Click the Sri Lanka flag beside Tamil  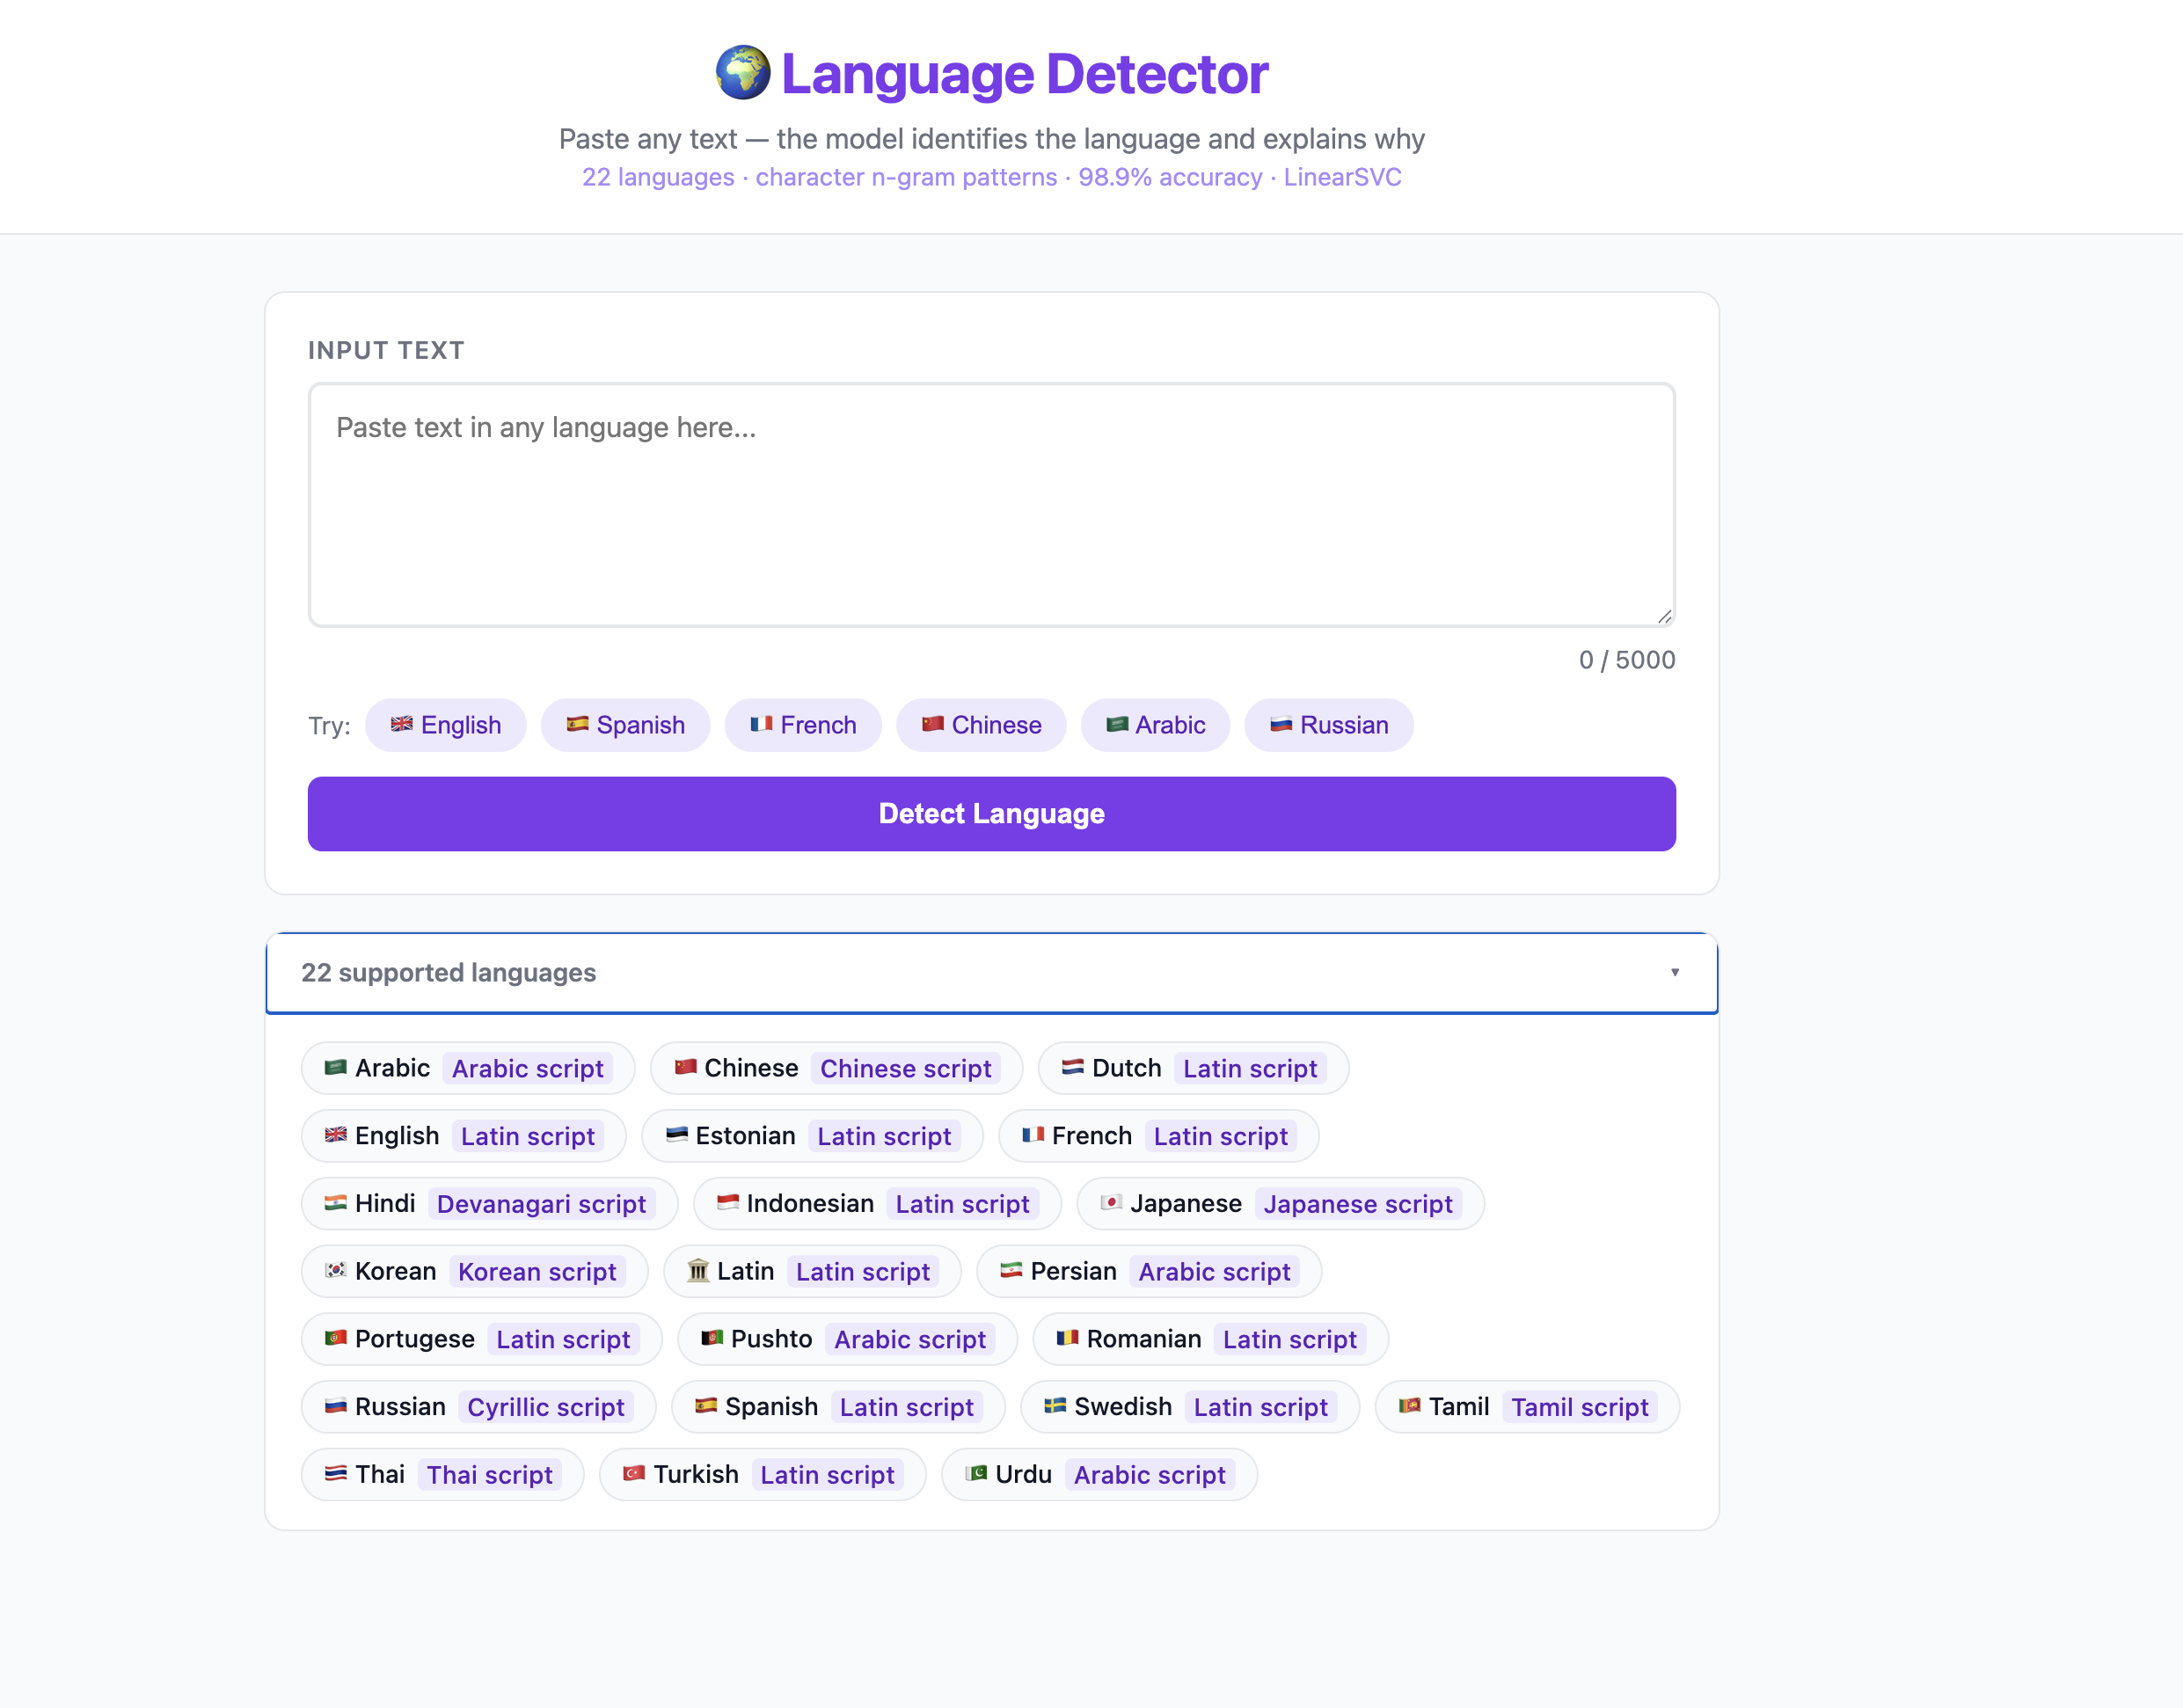click(x=1410, y=1406)
